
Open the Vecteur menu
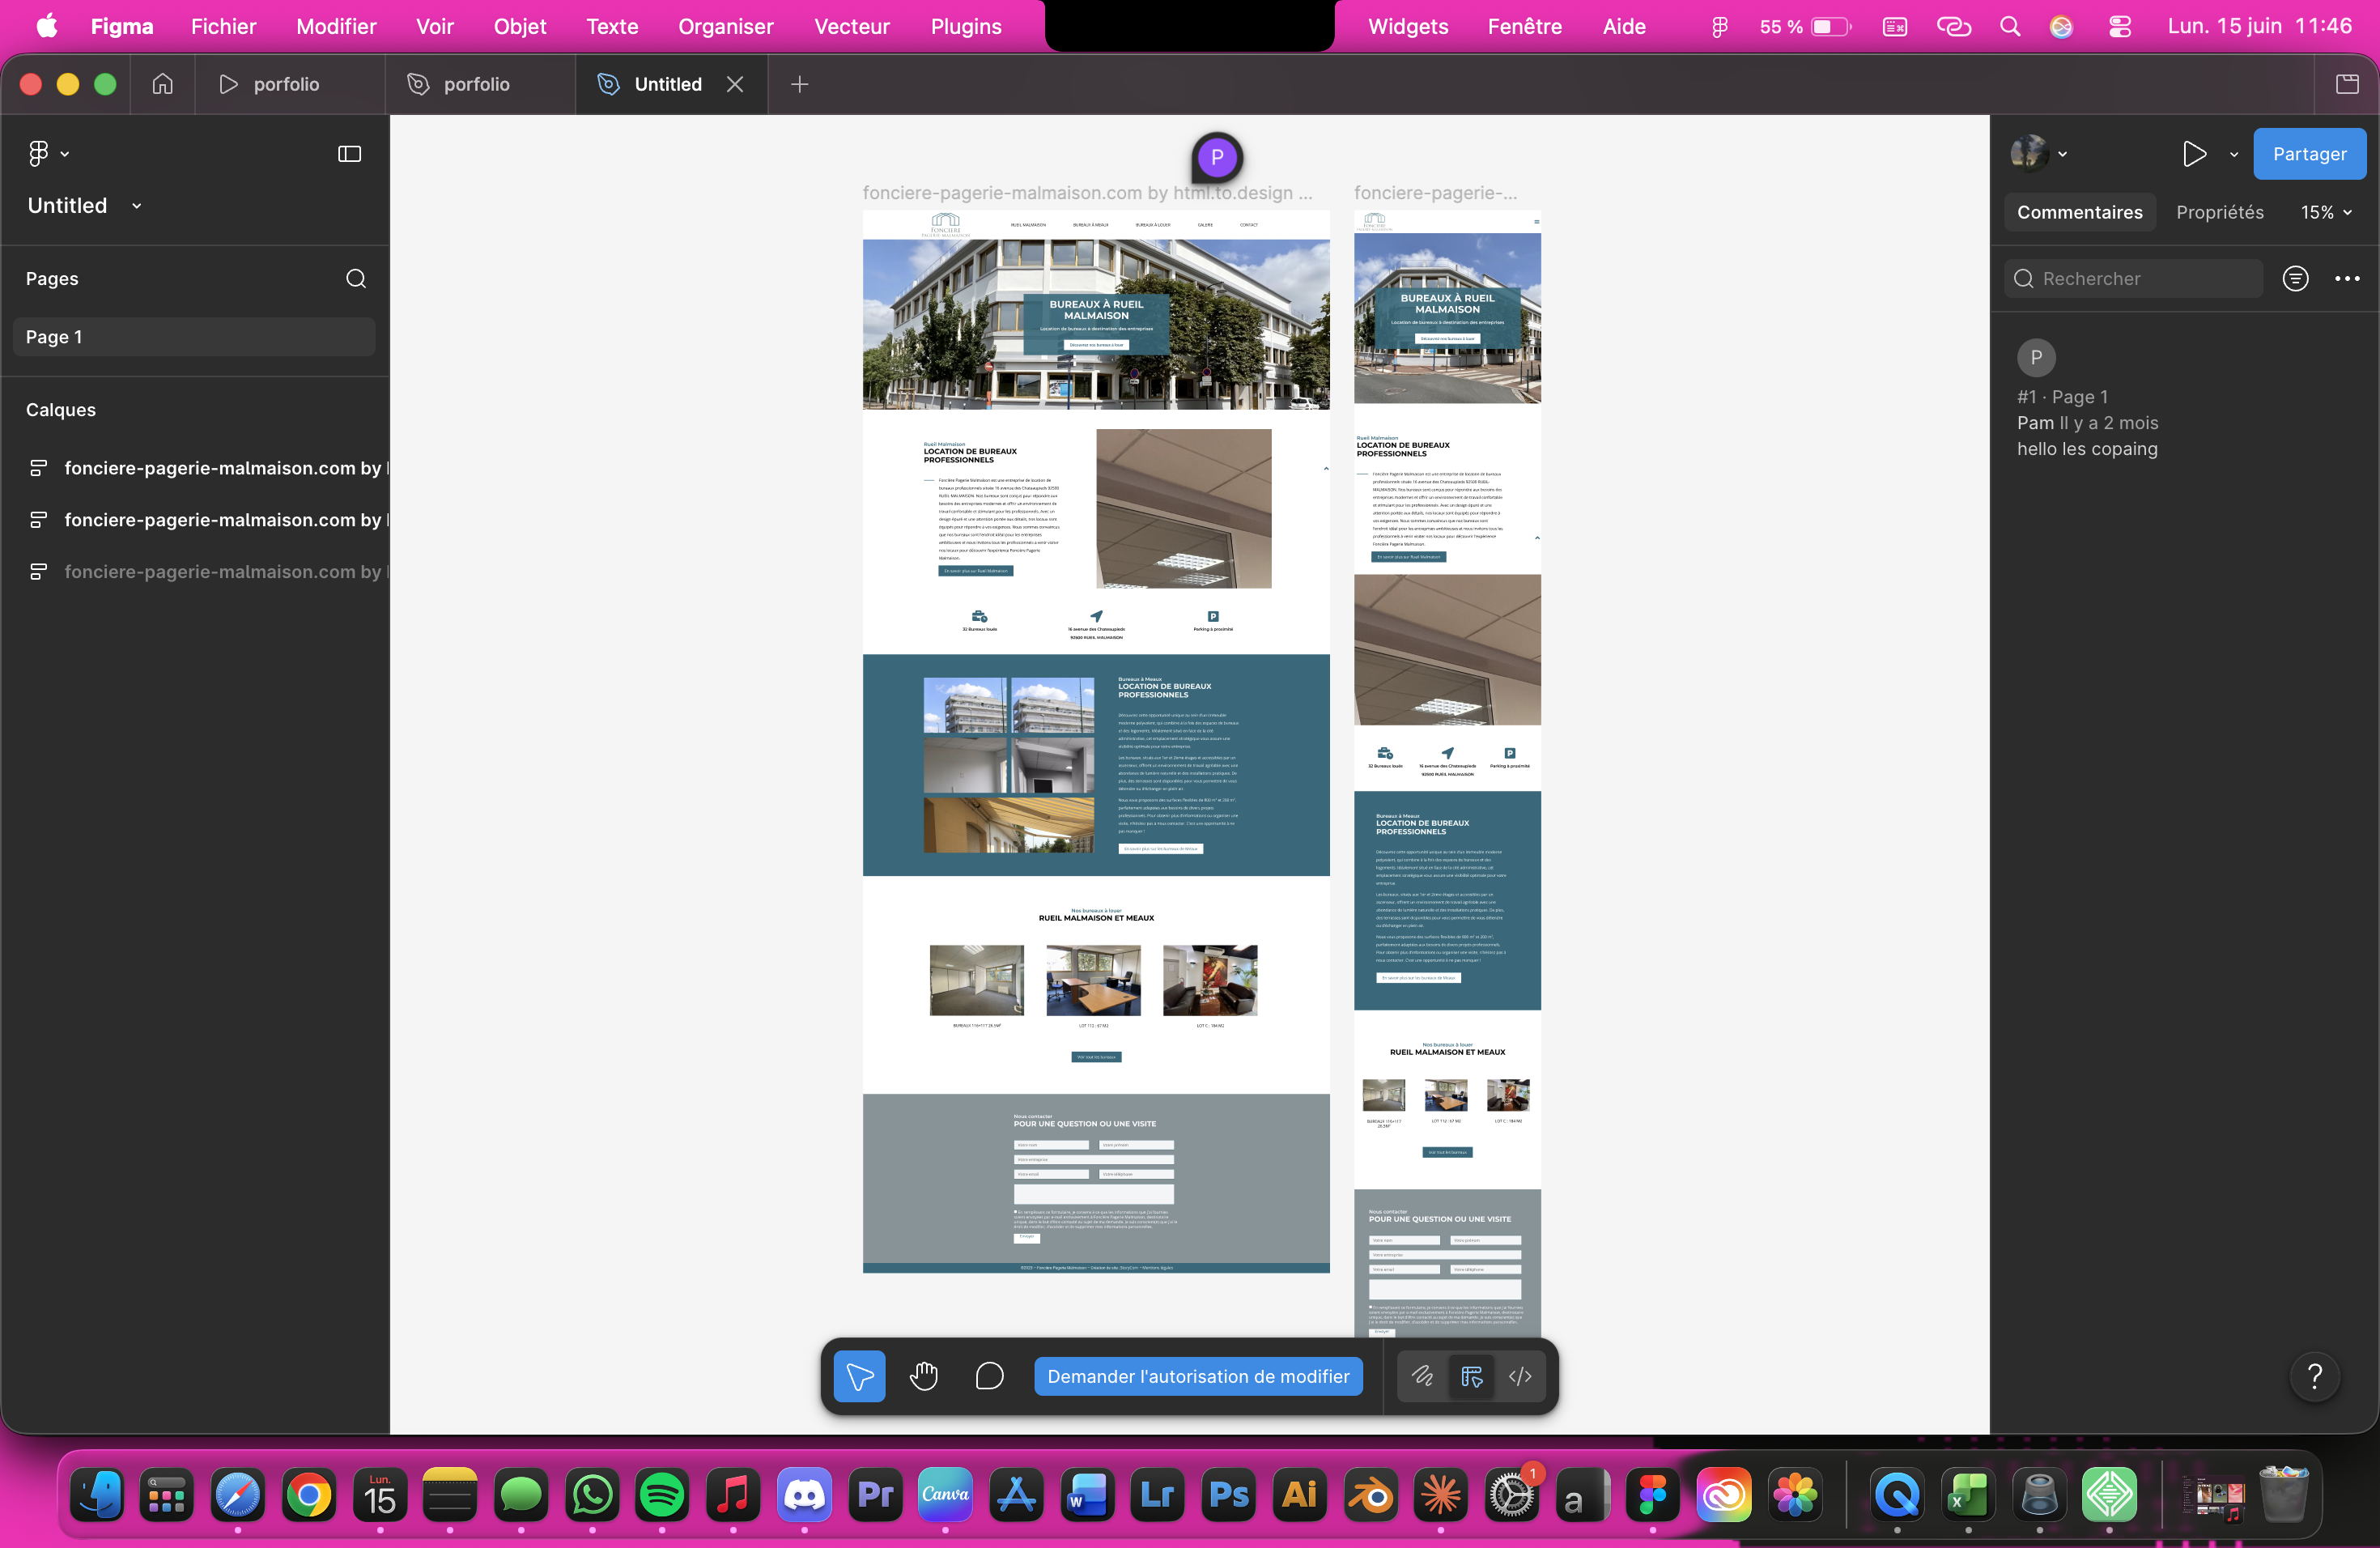(x=852, y=27)
